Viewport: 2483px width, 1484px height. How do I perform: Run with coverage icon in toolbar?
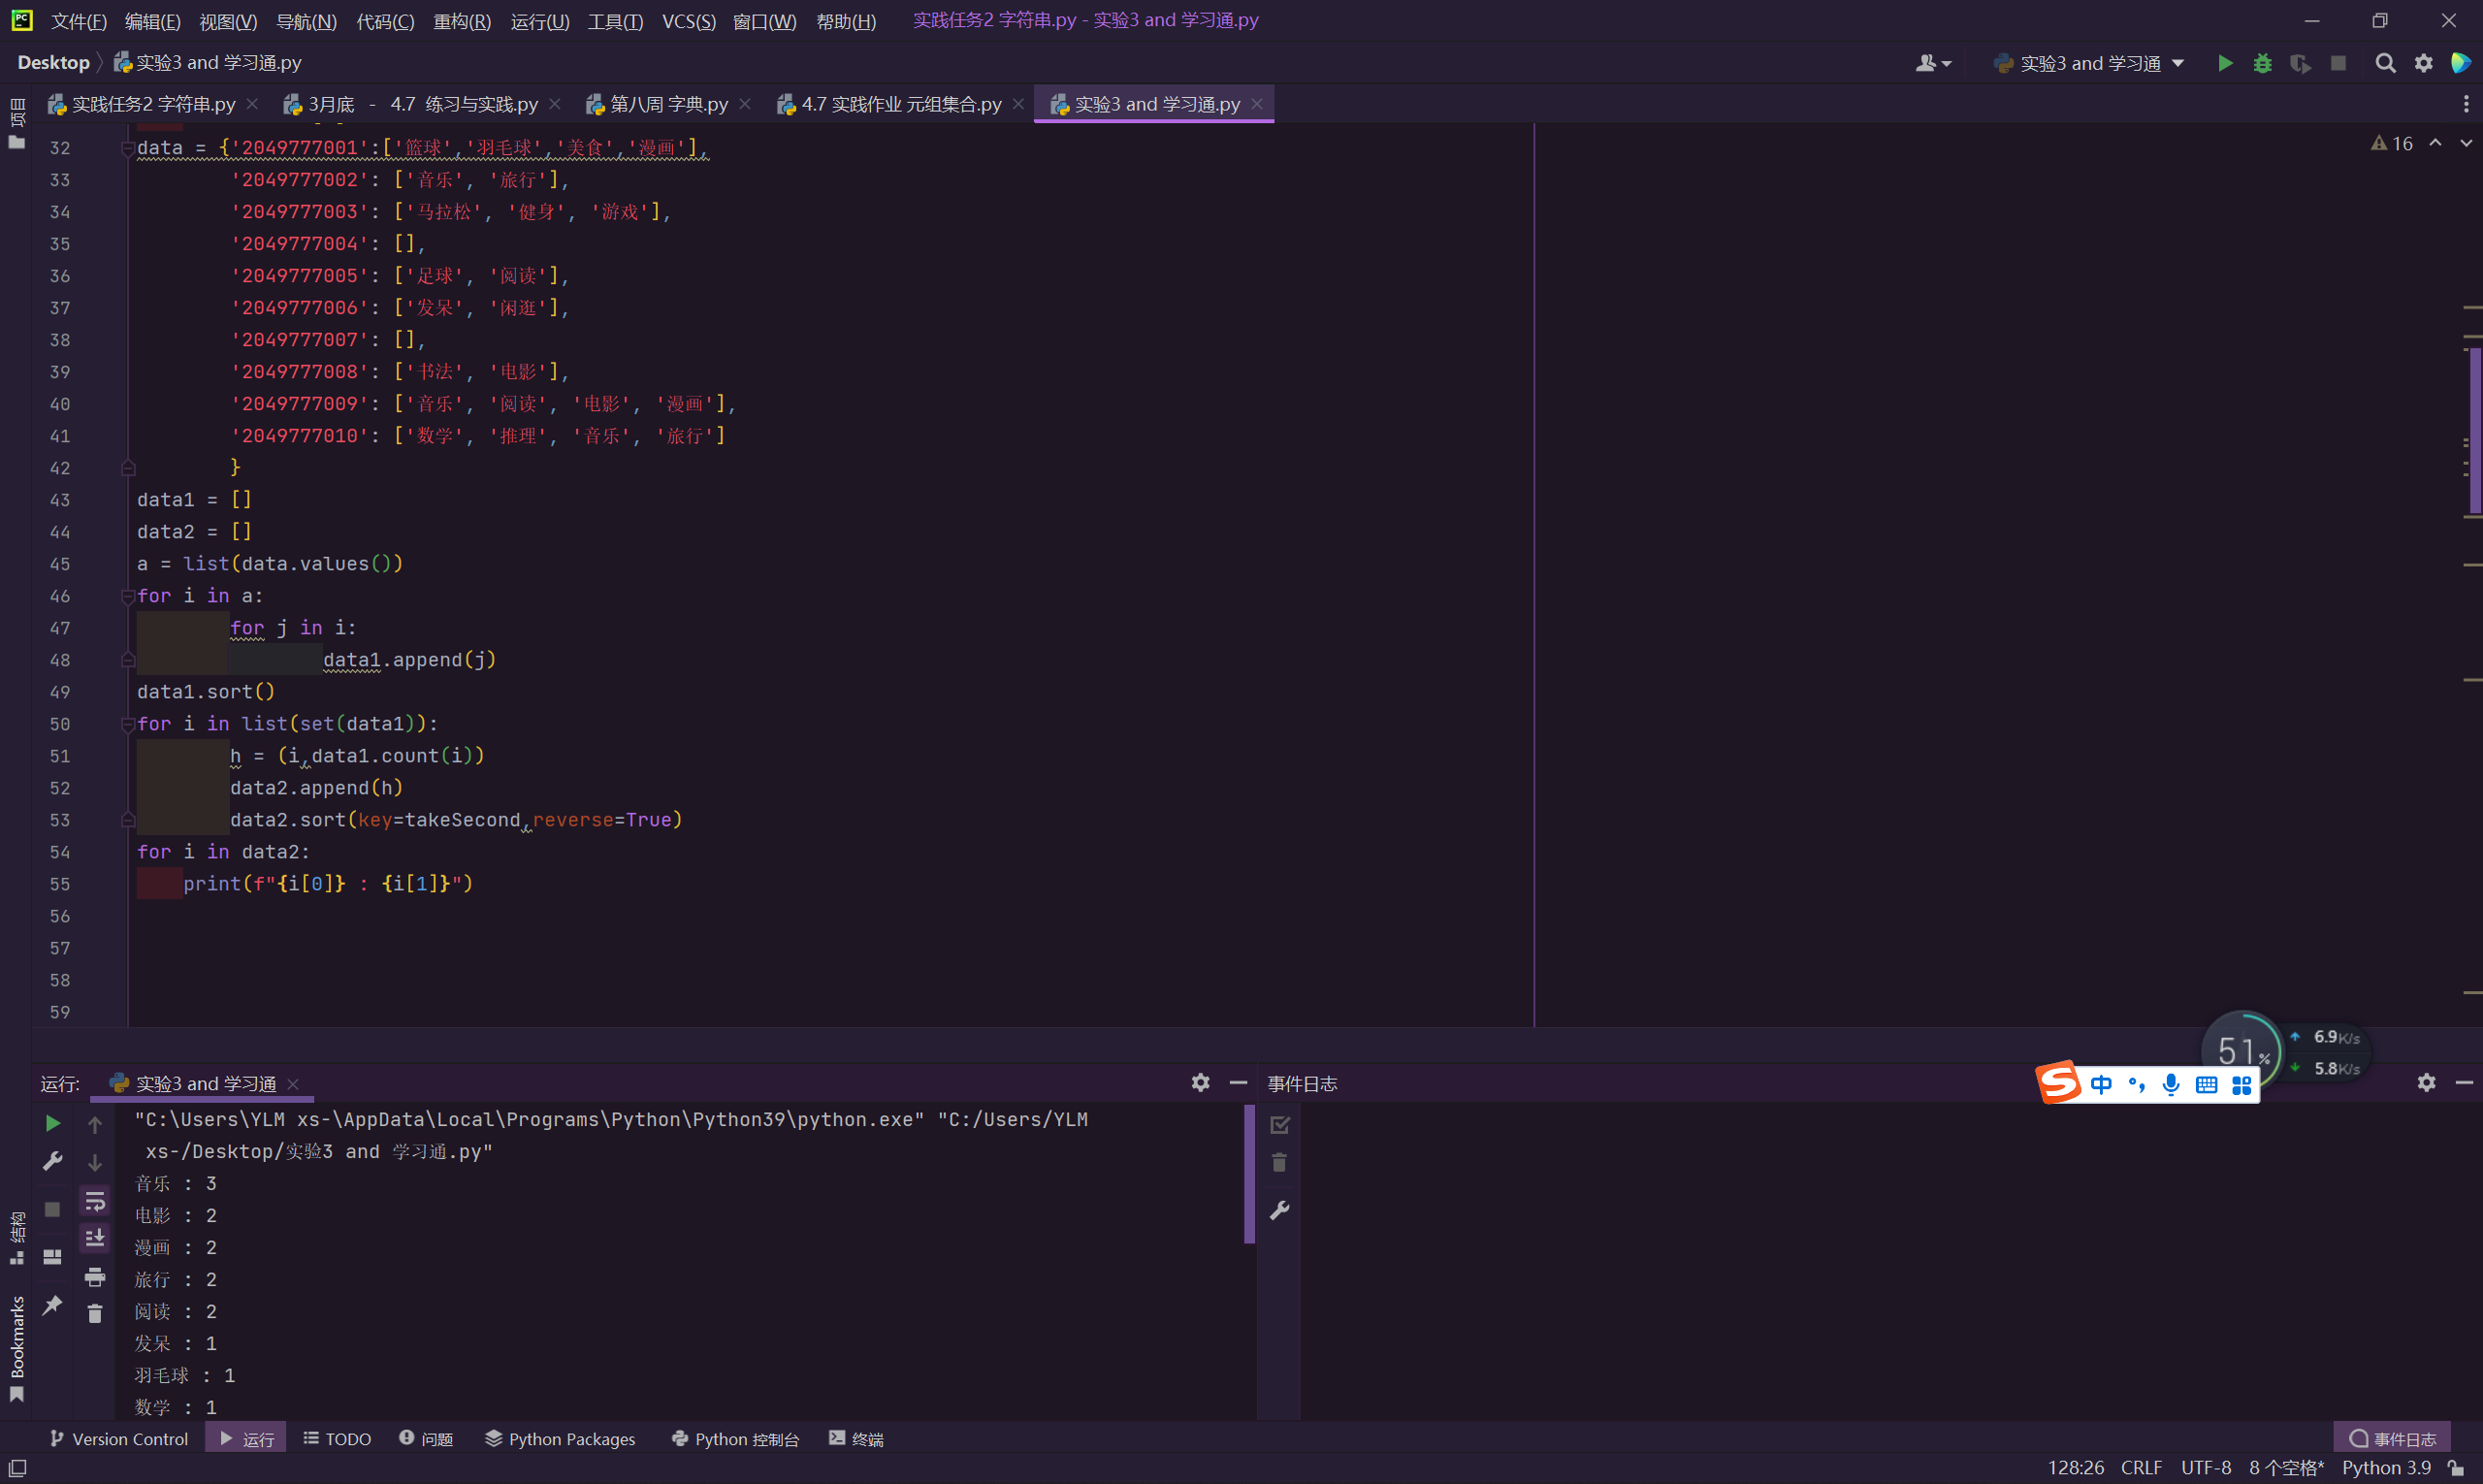(x=2300, y=63)
